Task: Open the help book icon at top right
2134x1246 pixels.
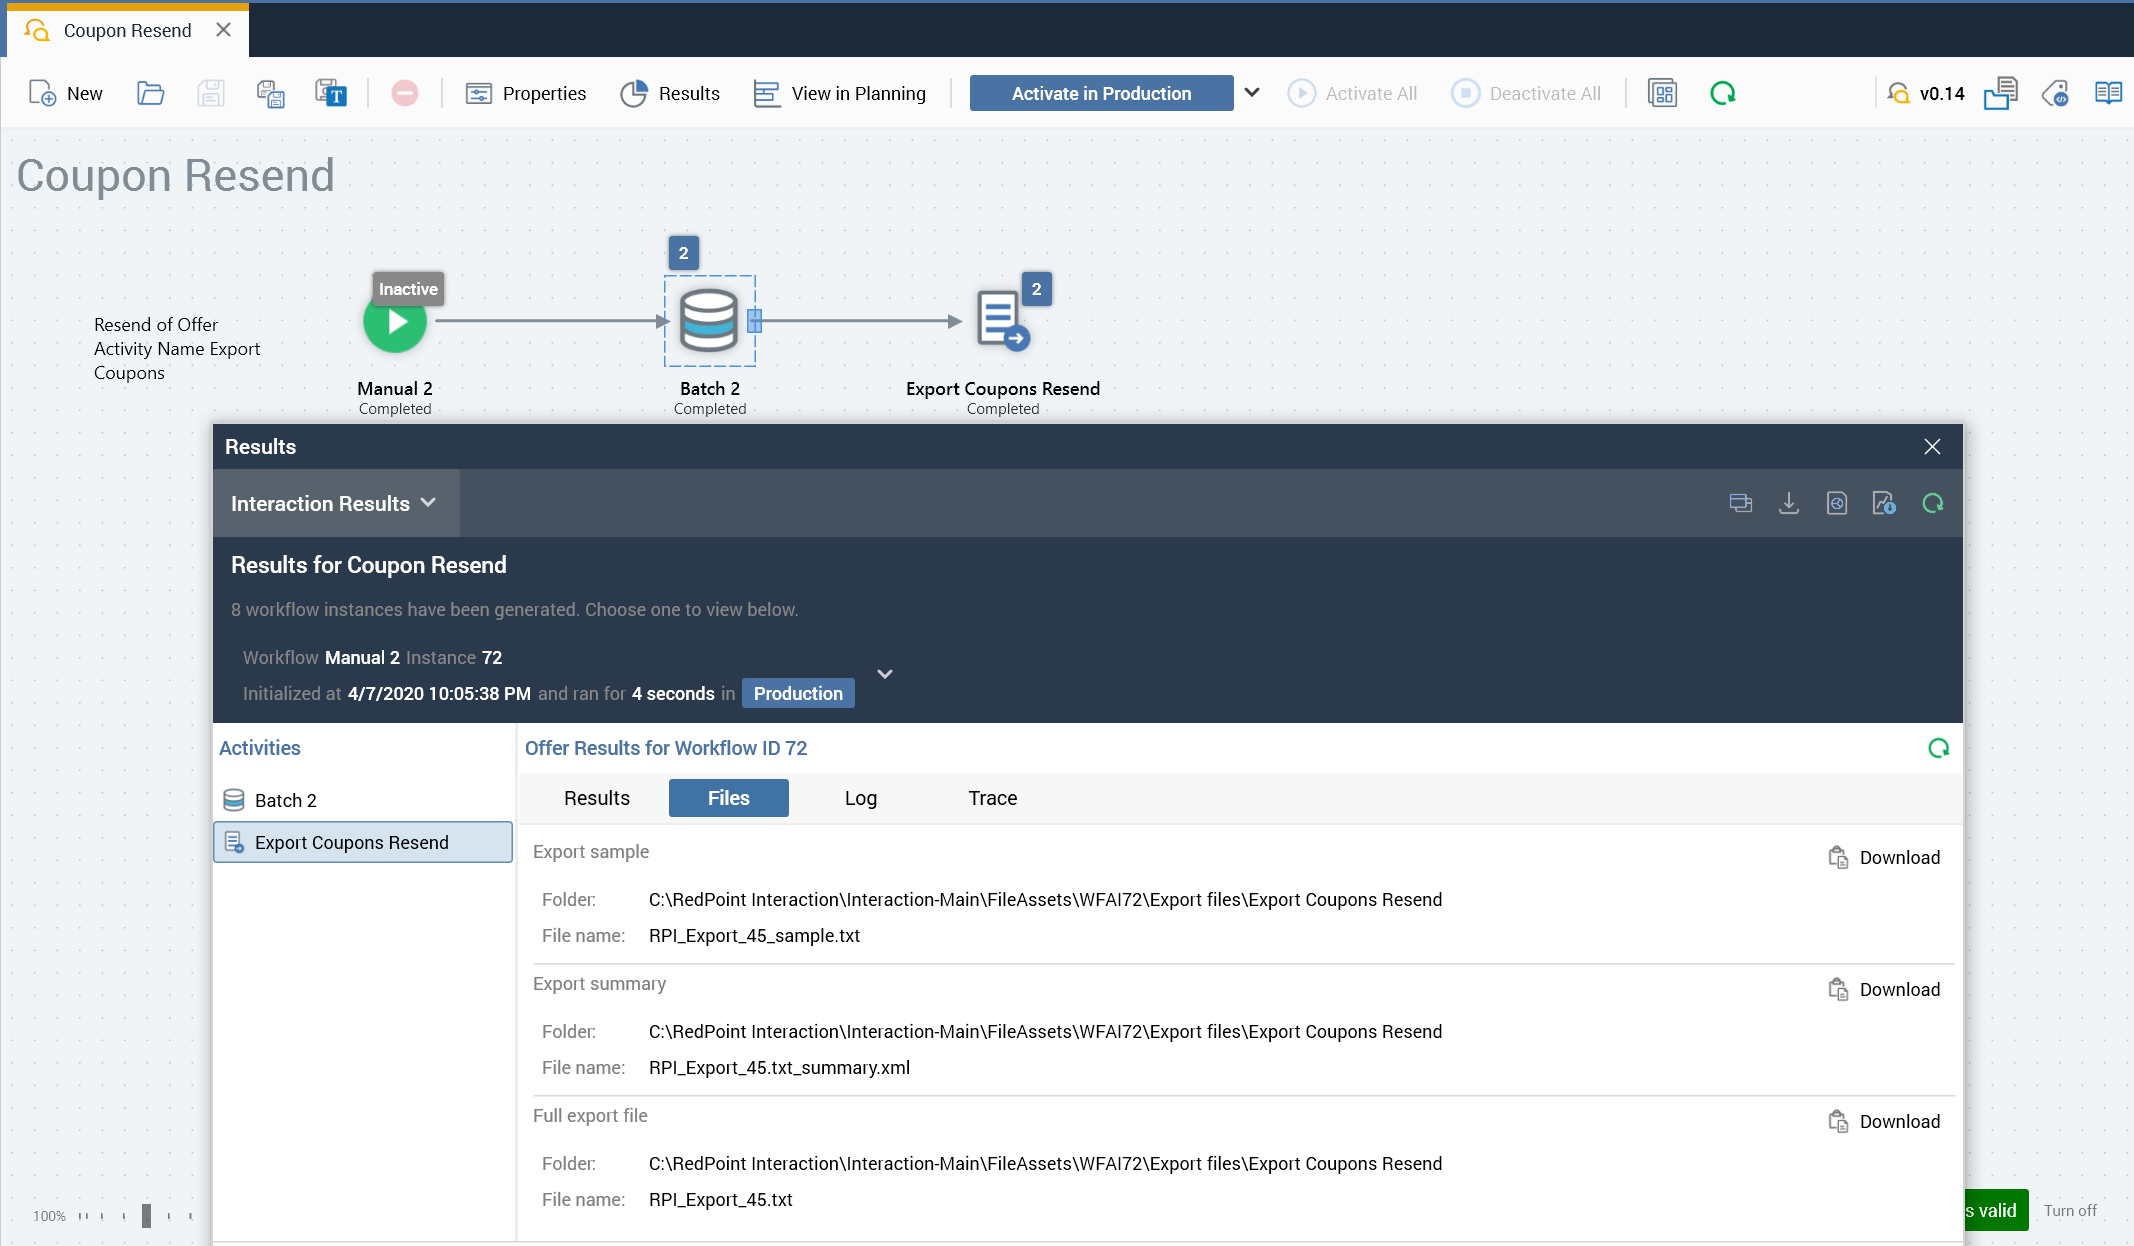Action: [x=2108, y=93]
